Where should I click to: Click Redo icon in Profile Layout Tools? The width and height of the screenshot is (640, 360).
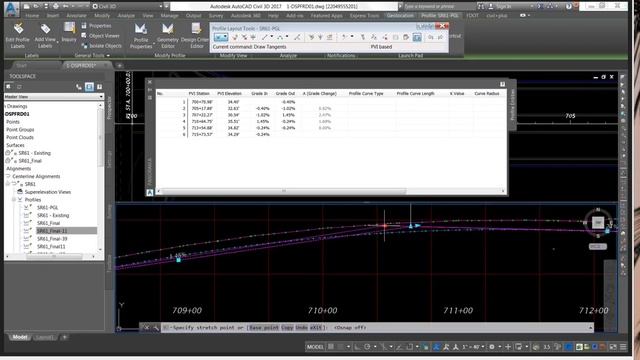[x=440, y=37]
